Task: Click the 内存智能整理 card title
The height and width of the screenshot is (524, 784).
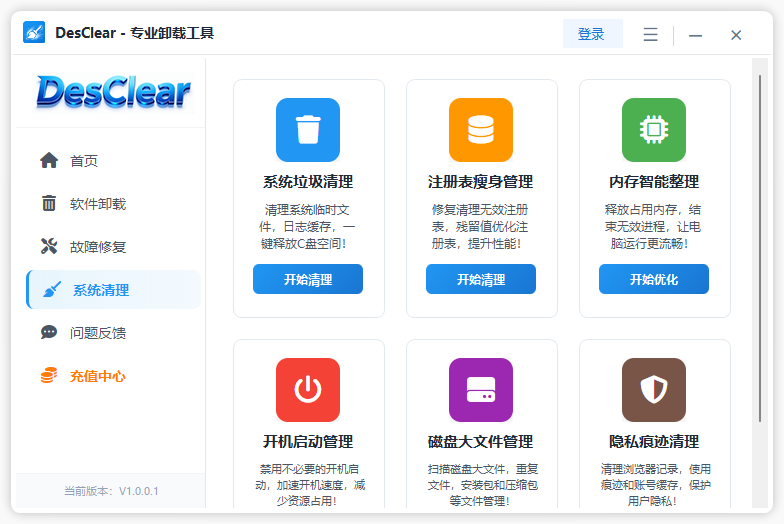Action: [x=654, y=182]
